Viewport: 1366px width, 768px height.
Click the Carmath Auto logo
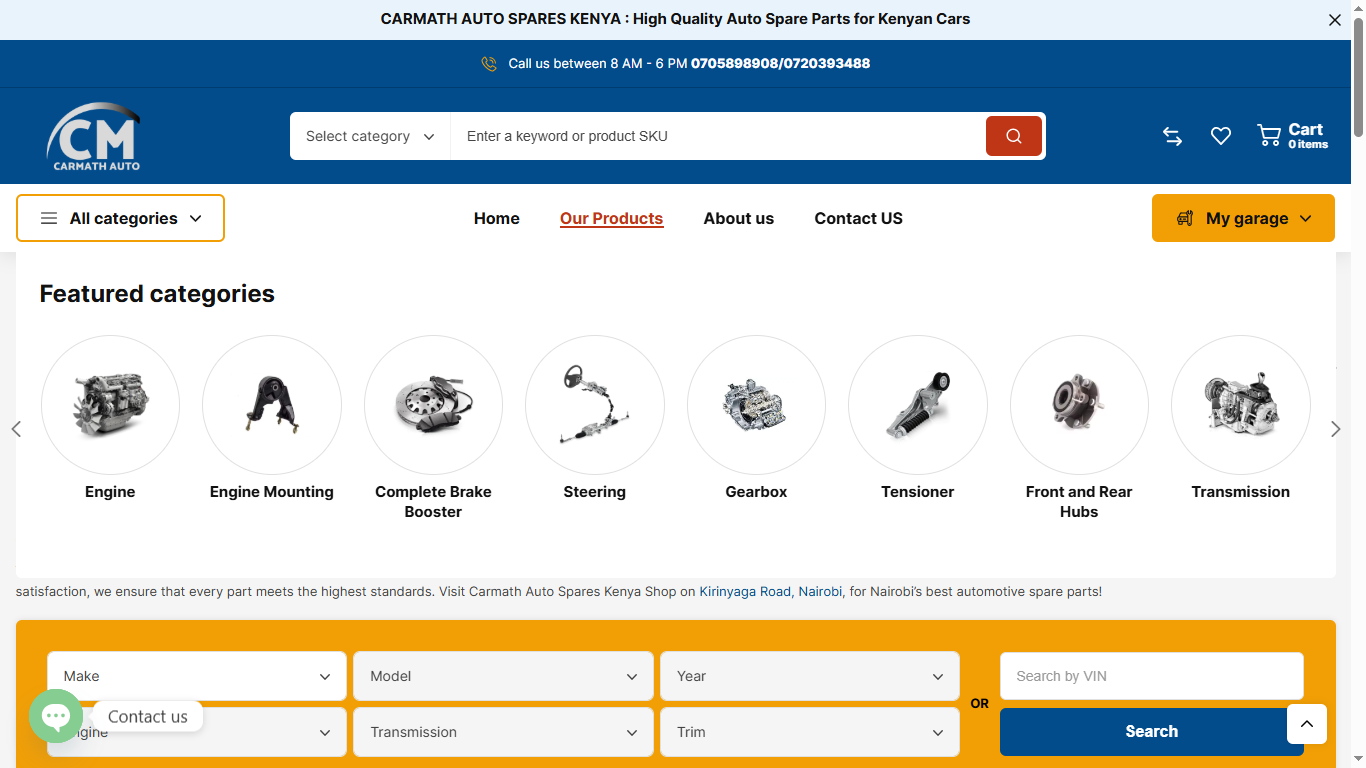(93, 136)
